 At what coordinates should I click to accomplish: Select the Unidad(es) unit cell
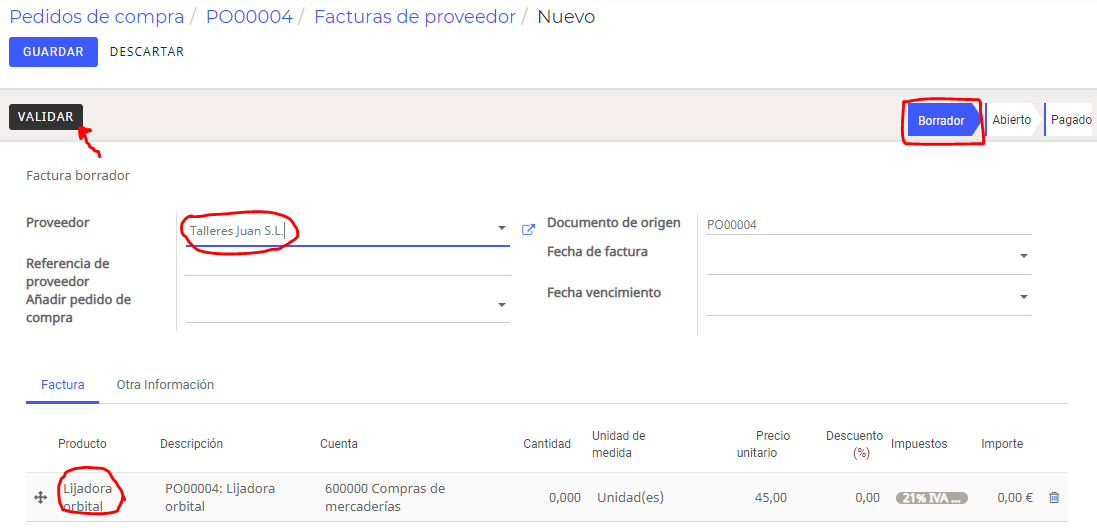(x=630, y=498)
